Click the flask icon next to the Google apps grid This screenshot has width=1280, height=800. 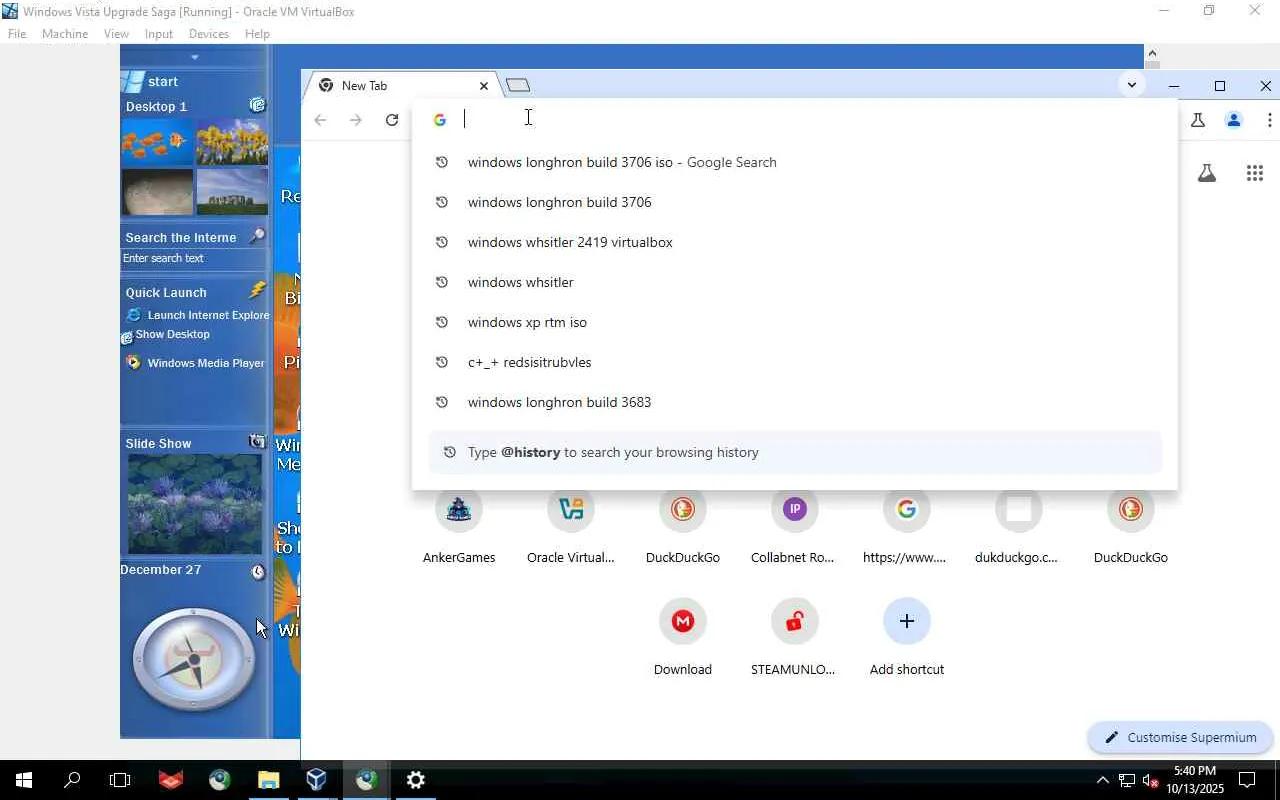coord(1207,173)
